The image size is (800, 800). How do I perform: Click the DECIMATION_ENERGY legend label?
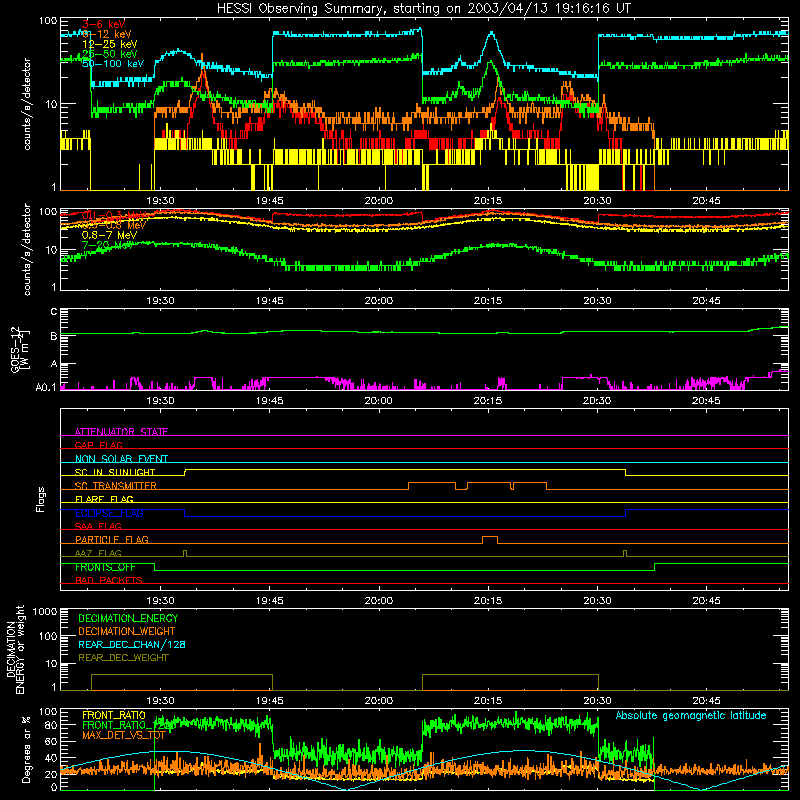(128, 618)
